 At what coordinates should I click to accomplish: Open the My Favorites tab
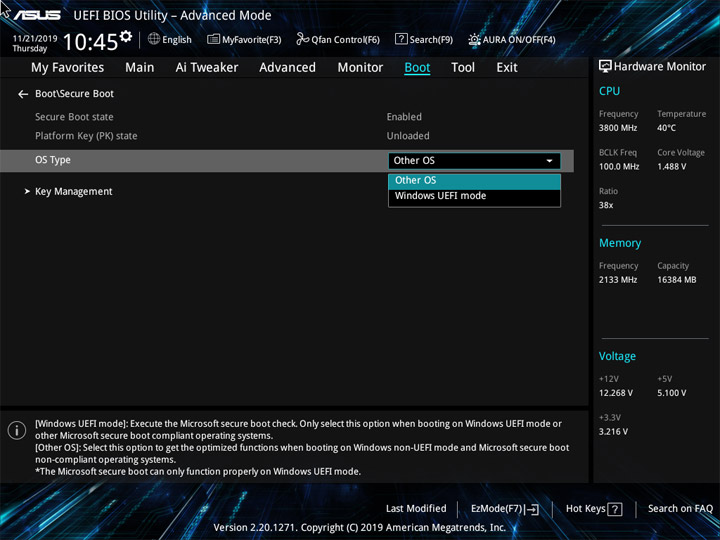coord(68,68)
